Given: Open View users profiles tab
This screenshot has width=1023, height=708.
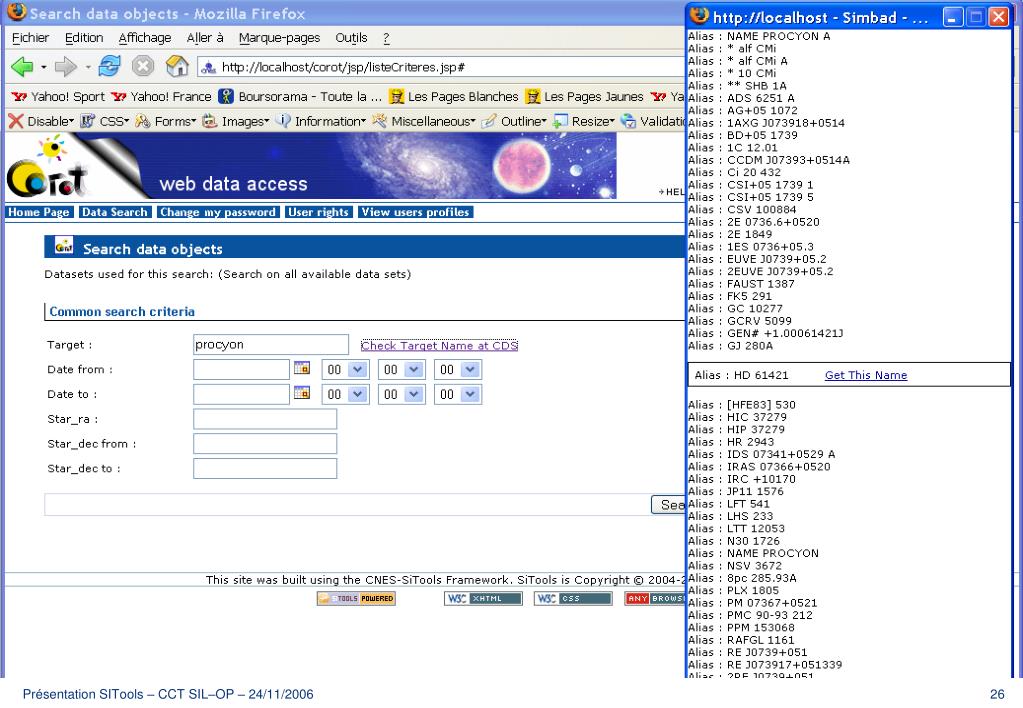Looking at the screenshot, I should tap(415, 212).
